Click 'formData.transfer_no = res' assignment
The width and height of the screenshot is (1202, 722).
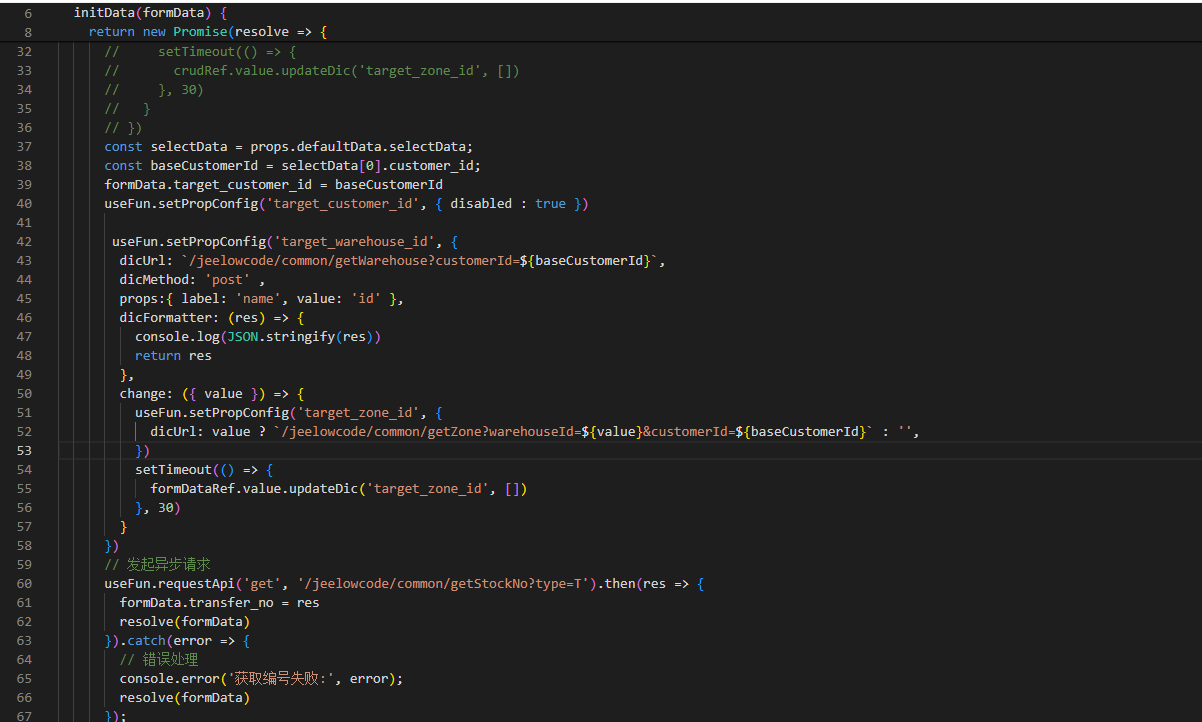coord(219,602)
